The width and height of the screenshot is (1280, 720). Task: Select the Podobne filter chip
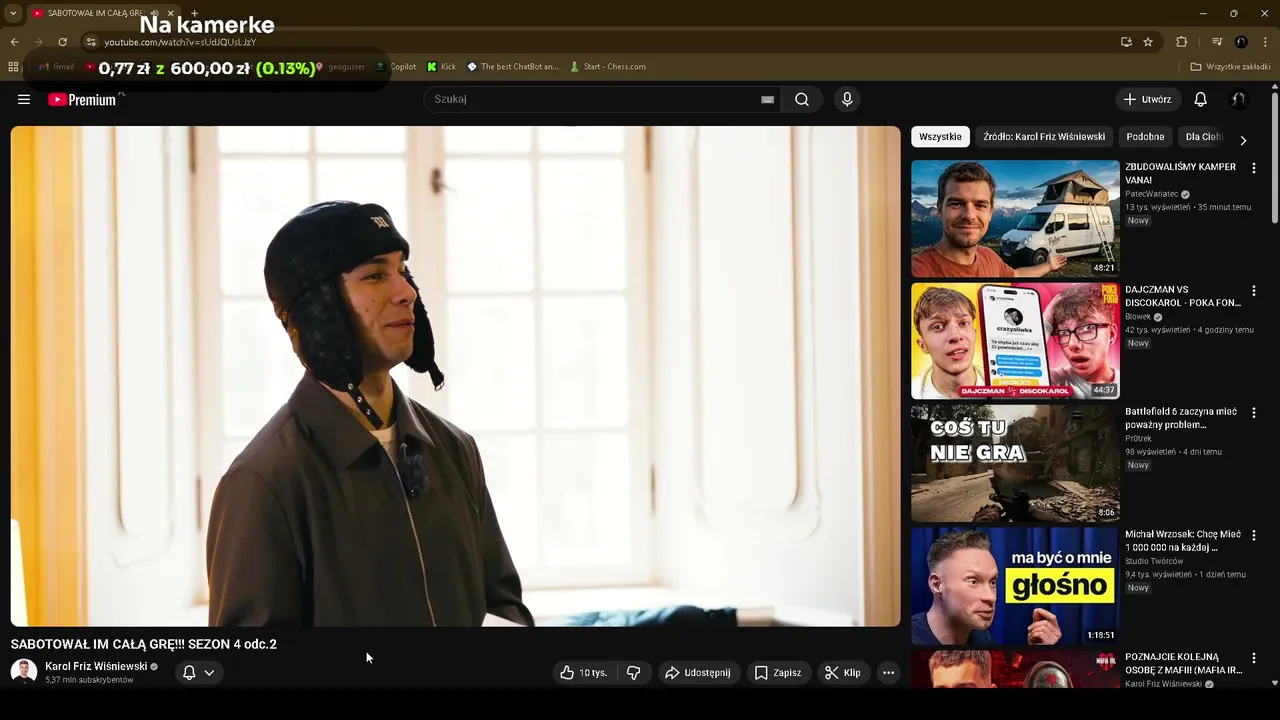[x=1145, y=137]
